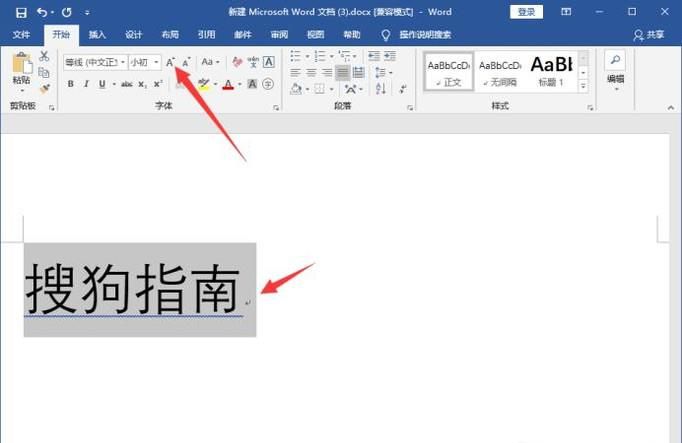Click the Format Painter brush icon

coord(44,89)
